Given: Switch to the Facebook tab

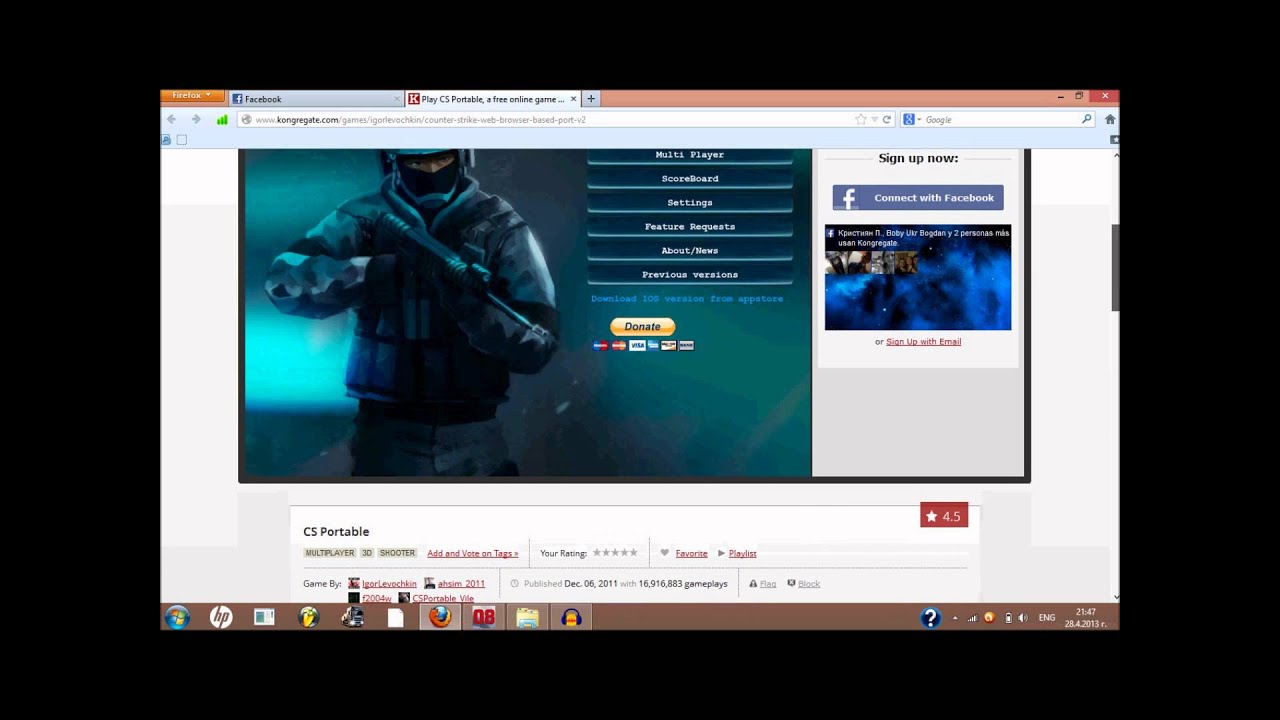Looking at the screenshot, I should 315,99.
